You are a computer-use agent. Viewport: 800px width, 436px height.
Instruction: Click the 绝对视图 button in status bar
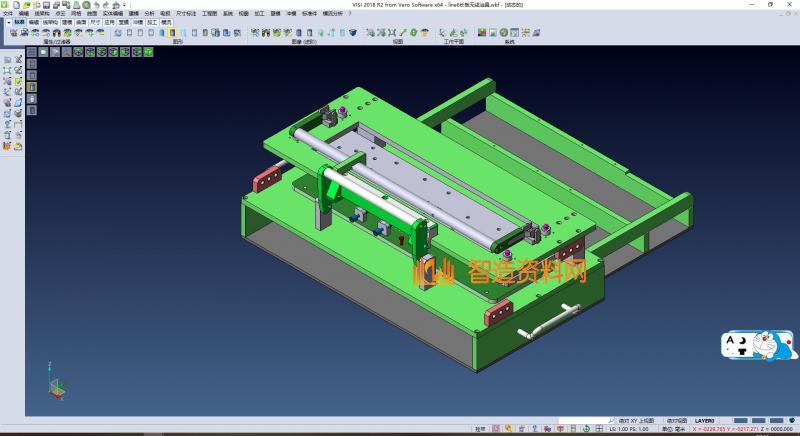(x=678, y=421)
